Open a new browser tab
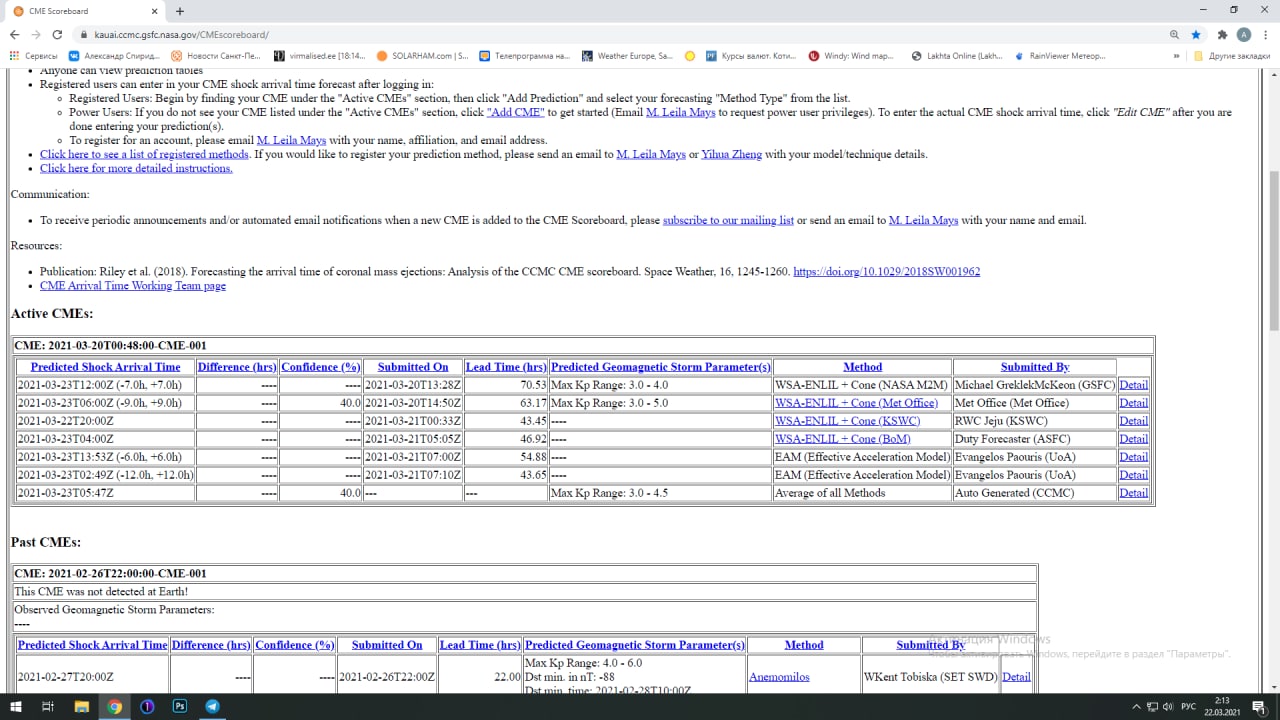 [180, 11]
